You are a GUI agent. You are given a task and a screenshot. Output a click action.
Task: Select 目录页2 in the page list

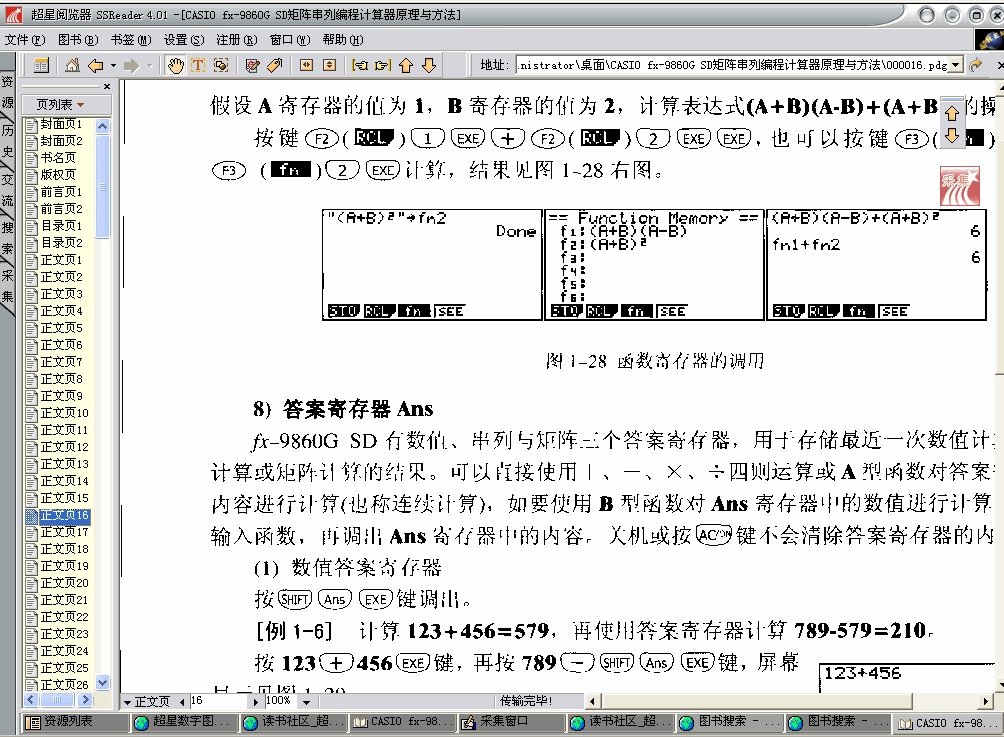click(x=61, y=243)
